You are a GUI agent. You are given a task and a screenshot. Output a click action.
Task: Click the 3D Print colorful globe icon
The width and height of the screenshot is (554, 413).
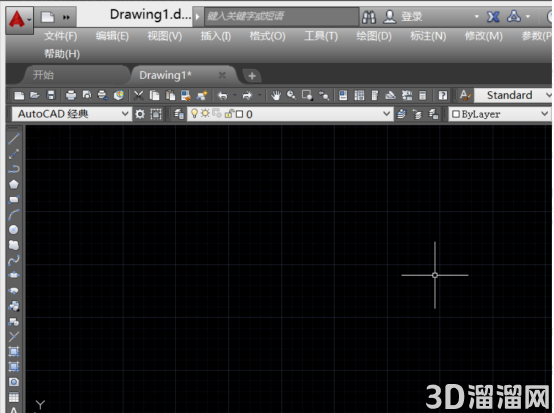pos(119,95)
